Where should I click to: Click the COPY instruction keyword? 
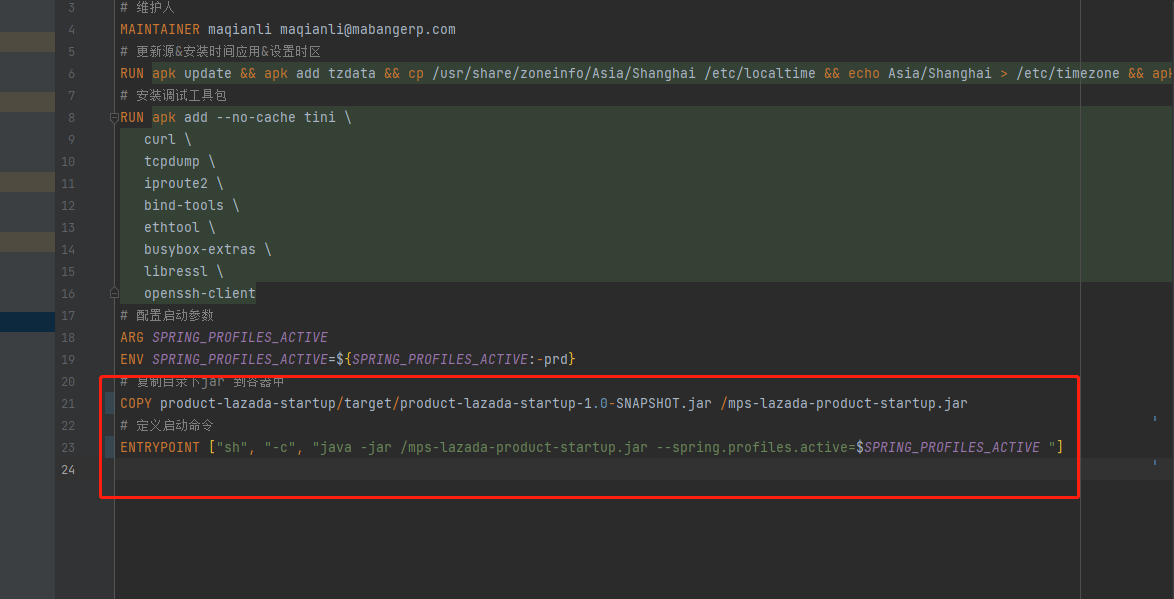coord(136,404)
